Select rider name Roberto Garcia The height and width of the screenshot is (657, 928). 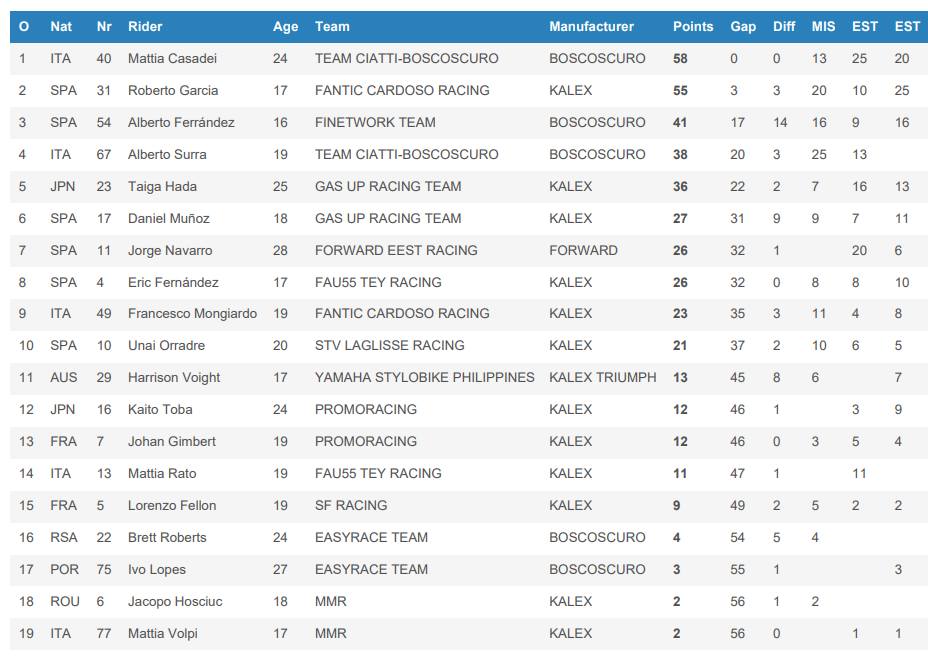pos(173,91)
